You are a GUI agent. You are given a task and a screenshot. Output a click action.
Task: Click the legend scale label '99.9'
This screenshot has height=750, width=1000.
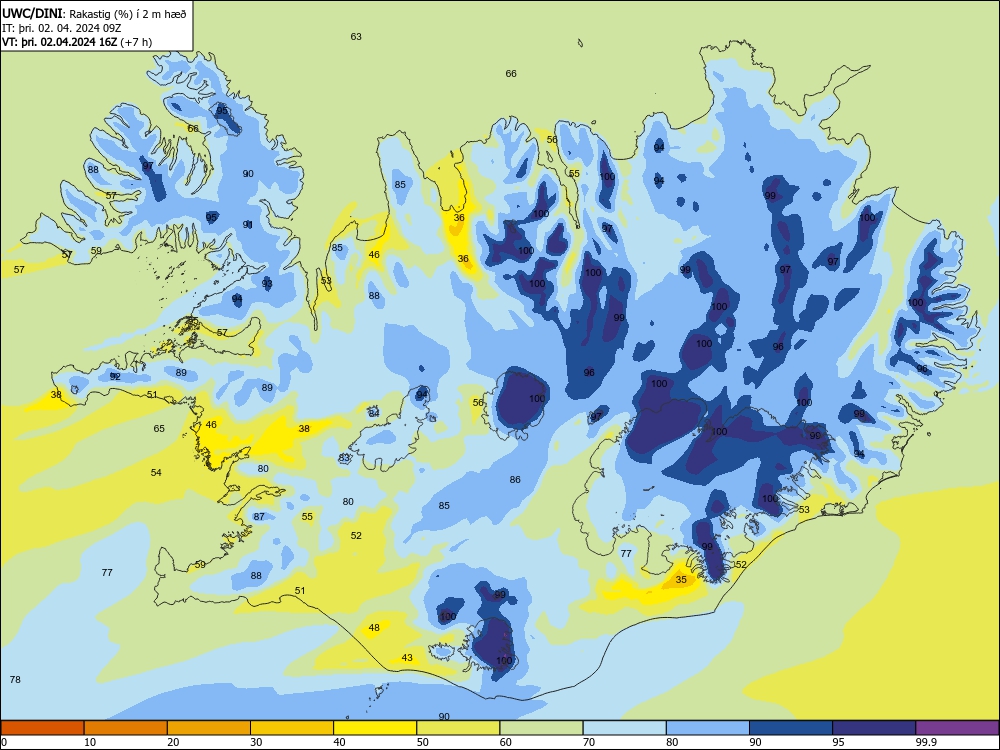(x=925, y=742)
